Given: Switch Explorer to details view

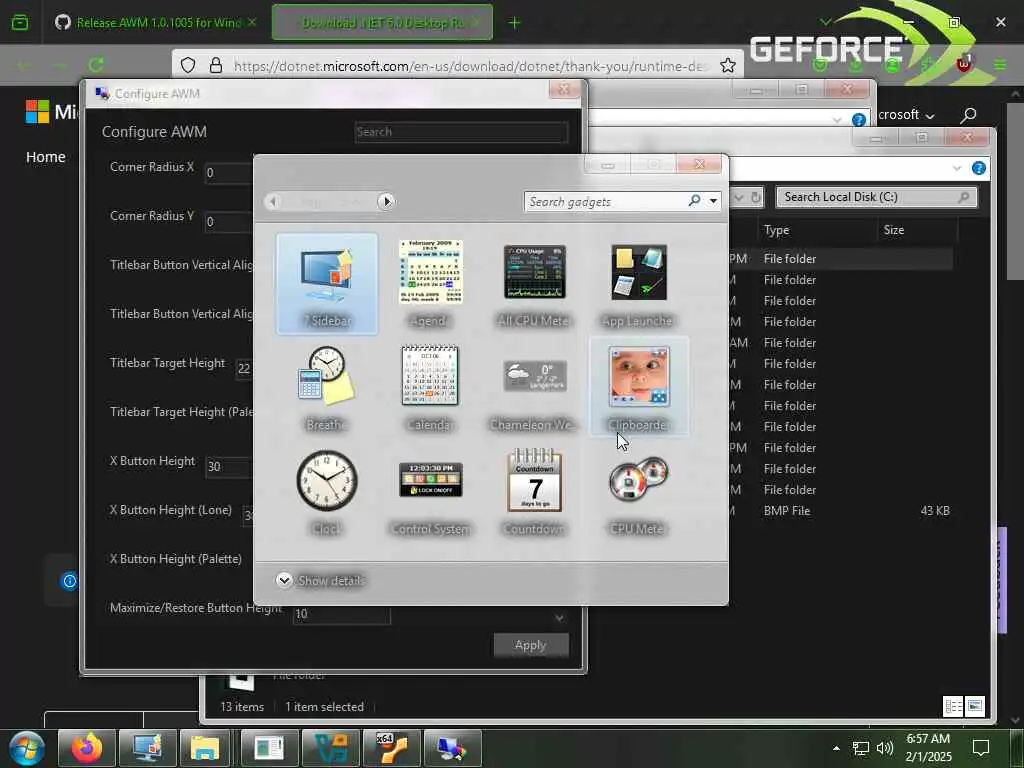Looking at the screenshot, I should click(953, 706).
